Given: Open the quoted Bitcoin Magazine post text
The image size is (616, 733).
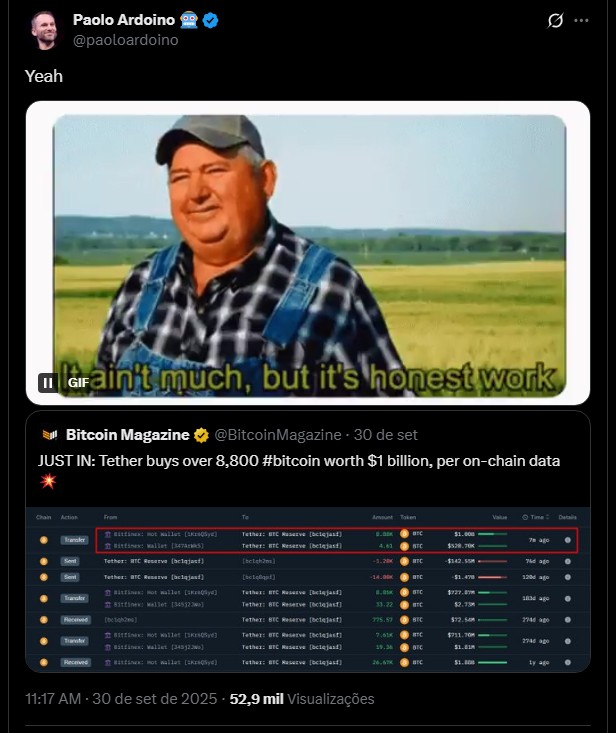Looking at the screenshot, I should click(299, 470).
